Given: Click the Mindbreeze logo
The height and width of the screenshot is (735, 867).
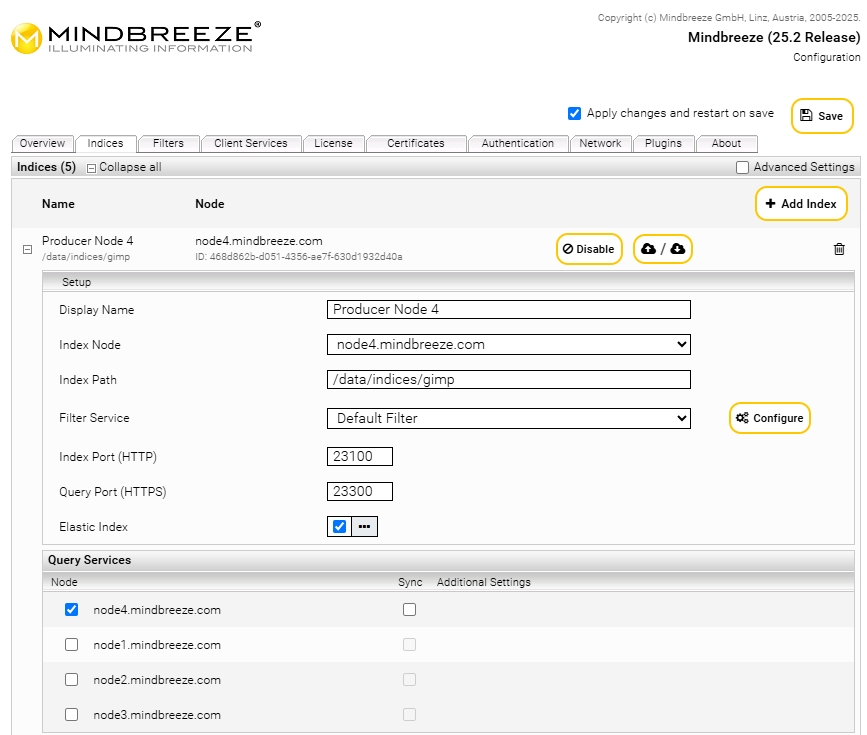Looking at the screenshot, I should click(x=136, y=38).
